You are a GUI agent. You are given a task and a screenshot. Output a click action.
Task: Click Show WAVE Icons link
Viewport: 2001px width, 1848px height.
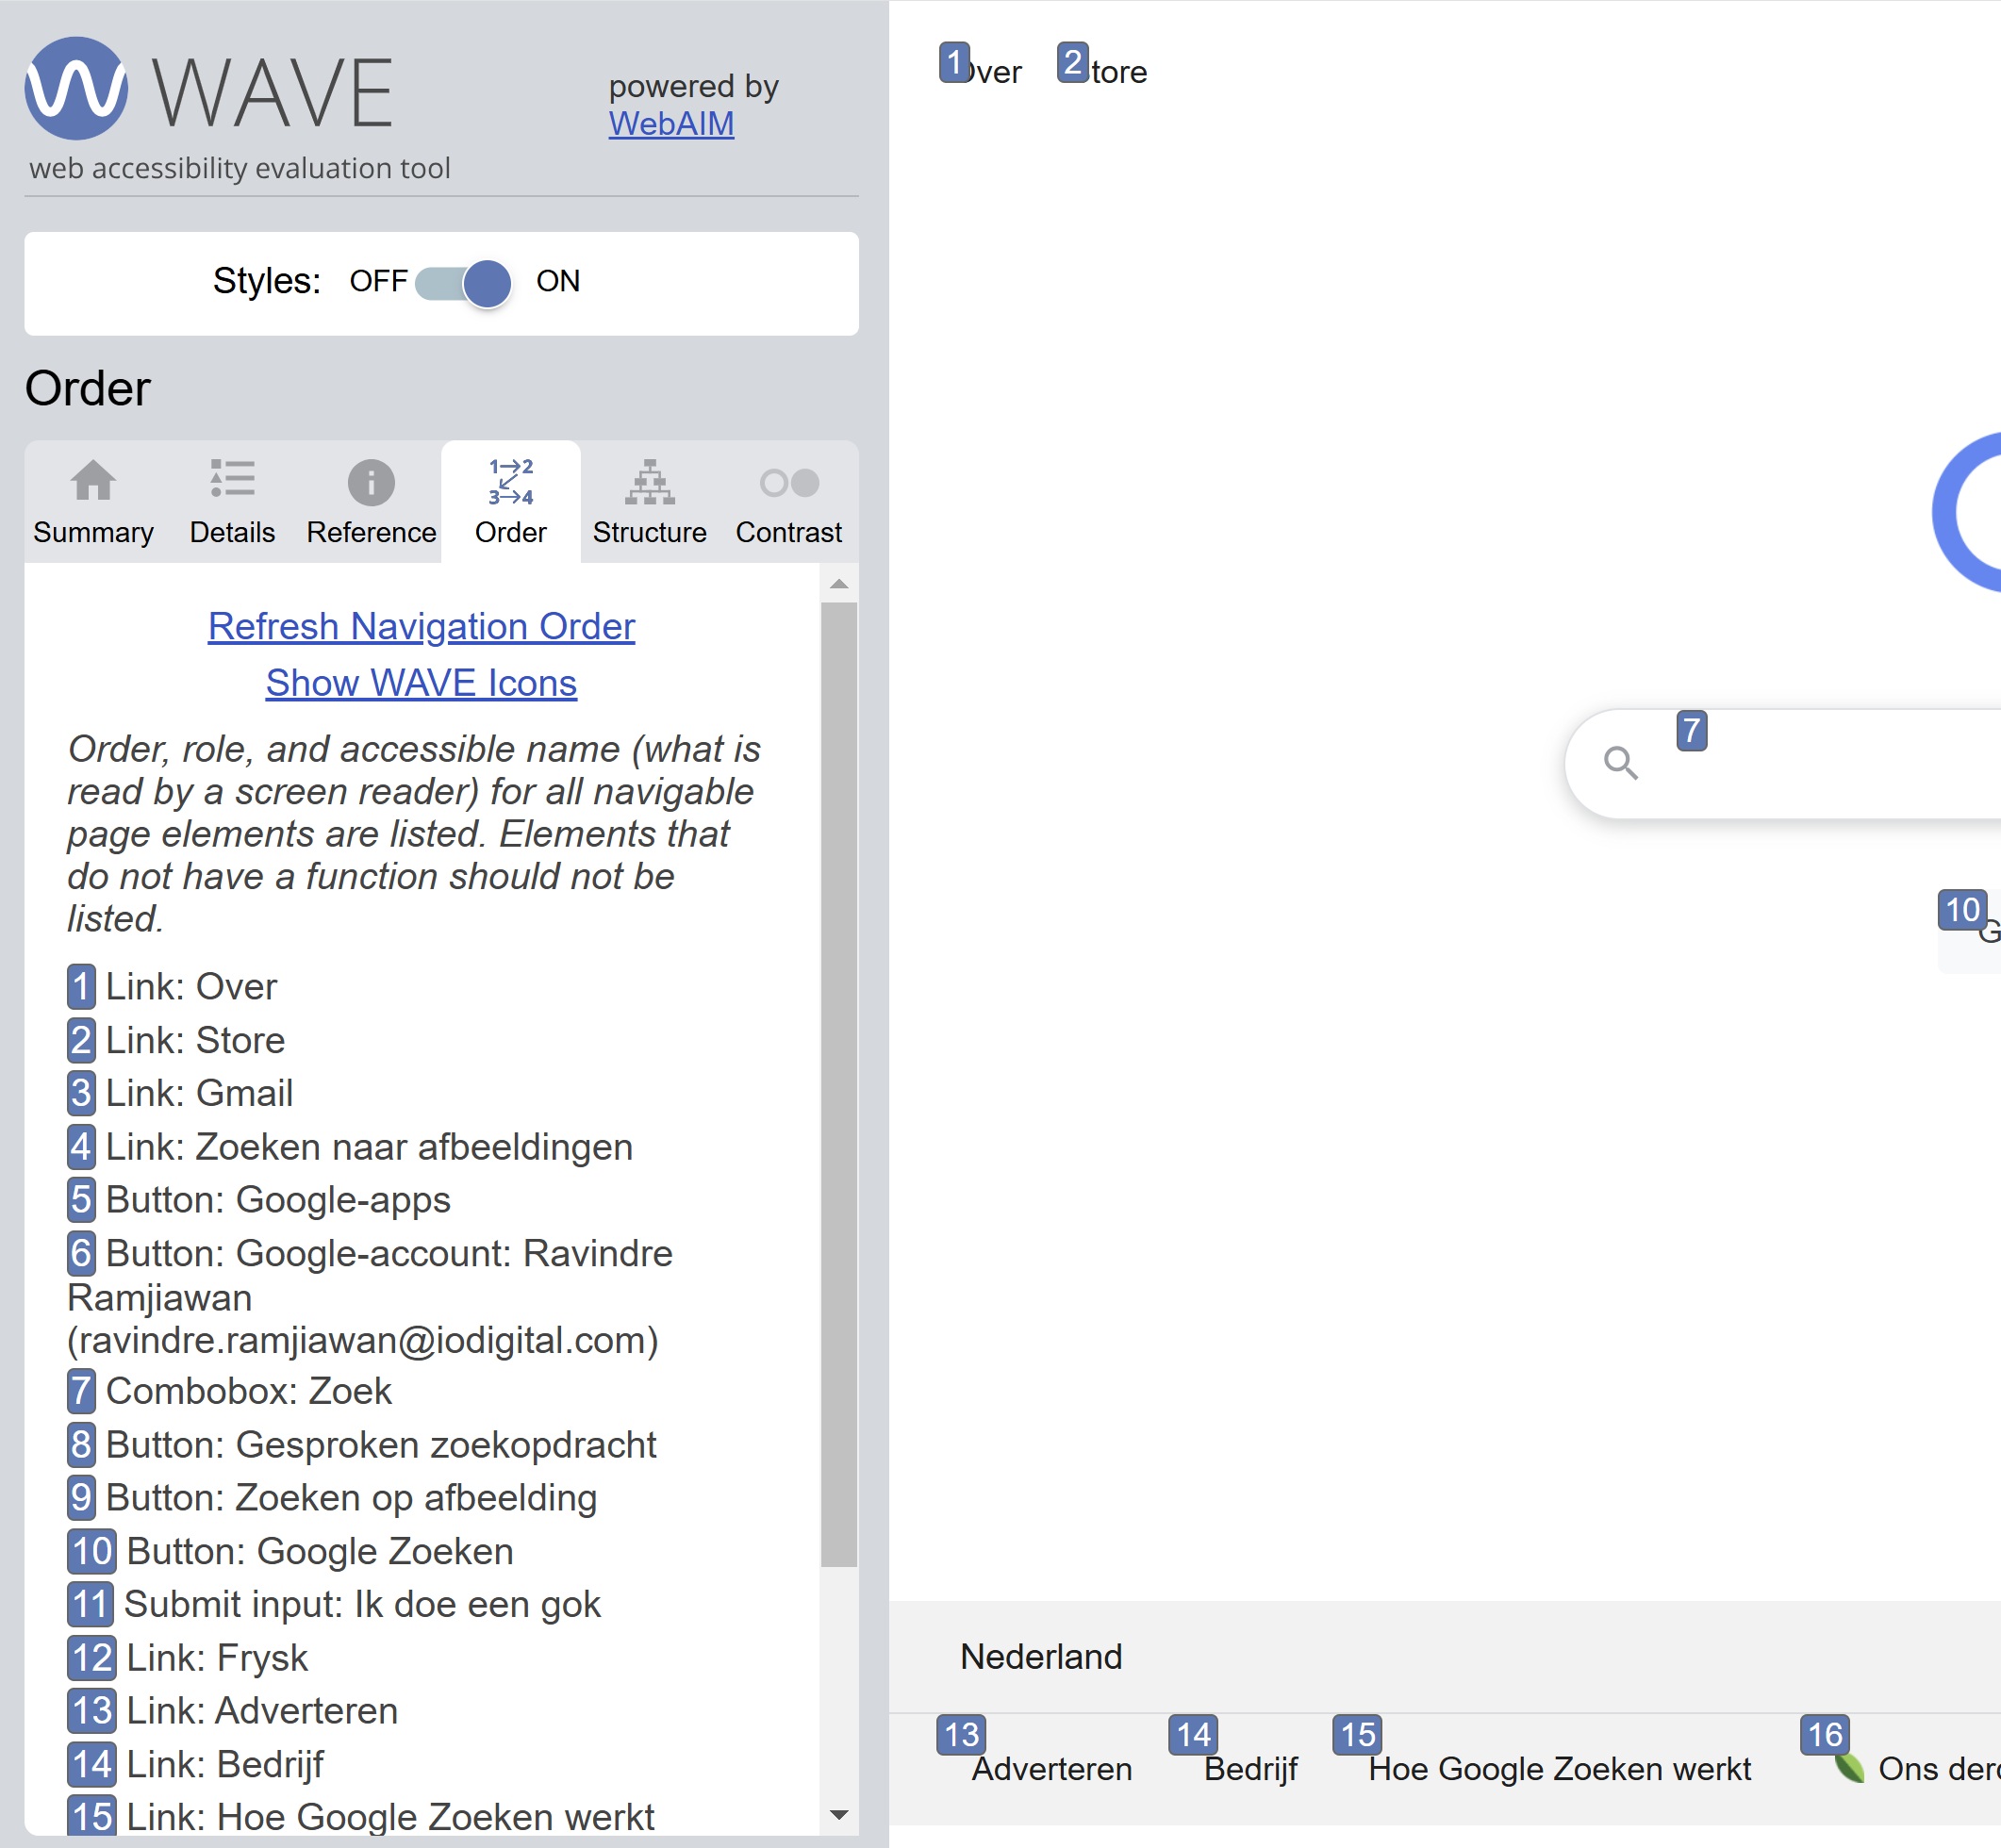click(421, 683)
